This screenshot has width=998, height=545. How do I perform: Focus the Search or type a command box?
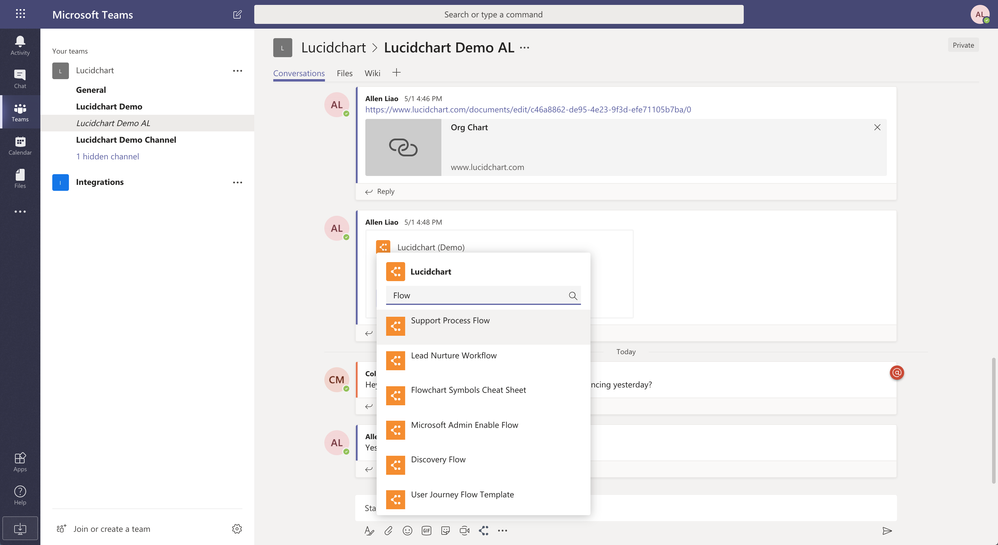point(498,14)
